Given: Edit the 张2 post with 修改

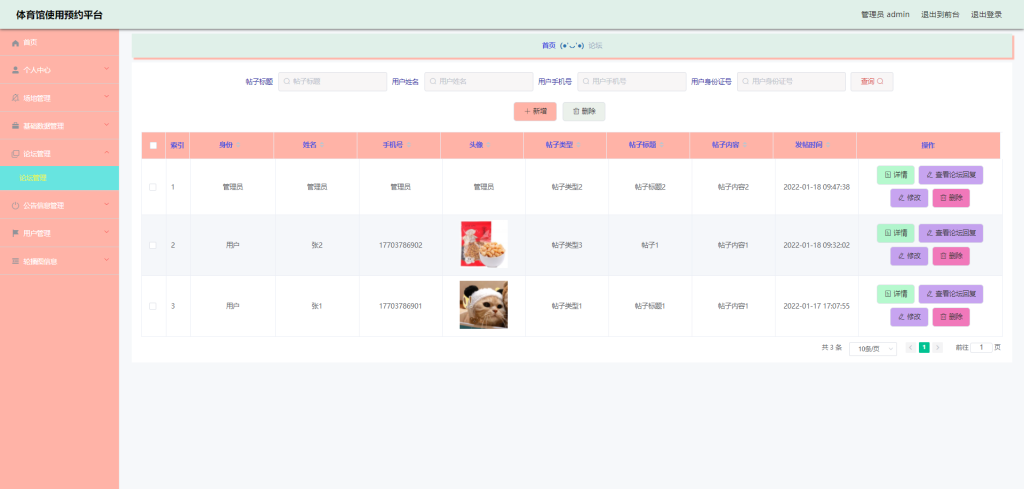Looking at the screenshot, I should tap(909, 256).
